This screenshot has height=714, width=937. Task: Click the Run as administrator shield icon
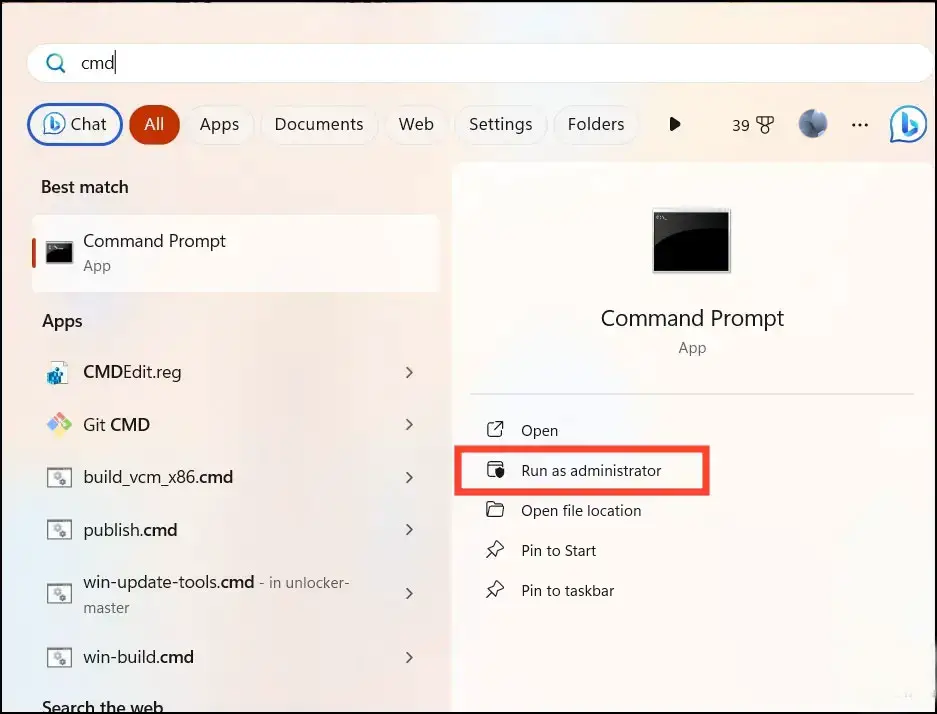[495, 470]
